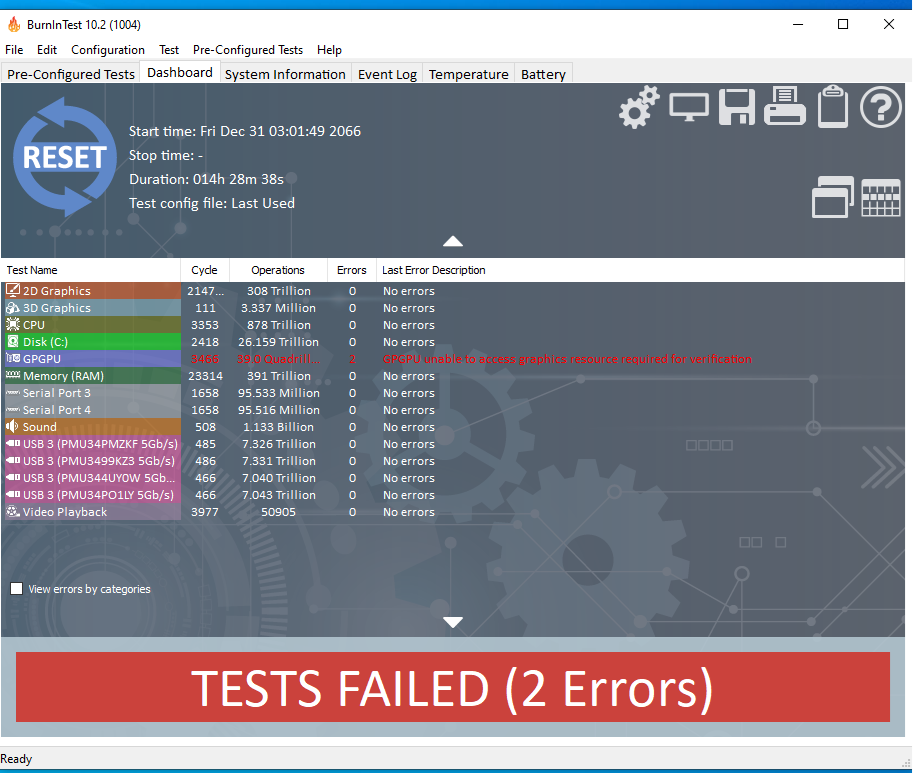
Task: Open the Pre-Configured Tests menu
Action: (x=247, y=50)
